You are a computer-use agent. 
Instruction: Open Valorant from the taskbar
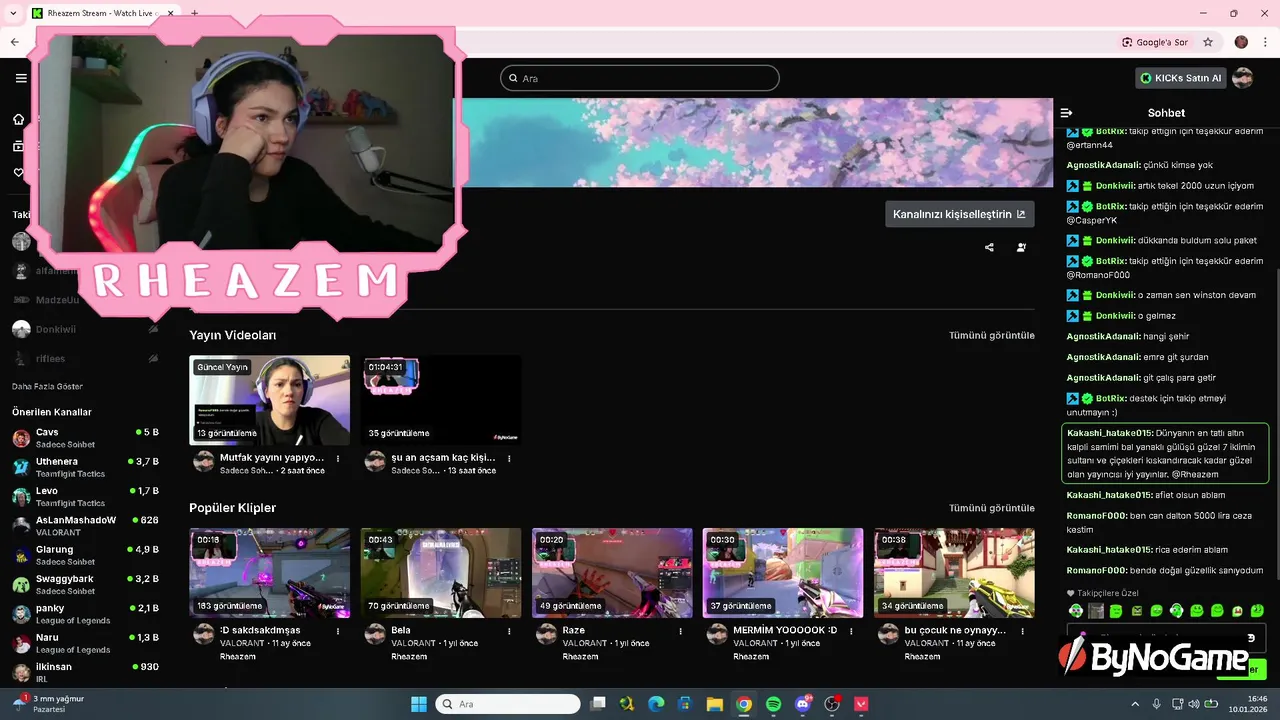coord(861,704)
